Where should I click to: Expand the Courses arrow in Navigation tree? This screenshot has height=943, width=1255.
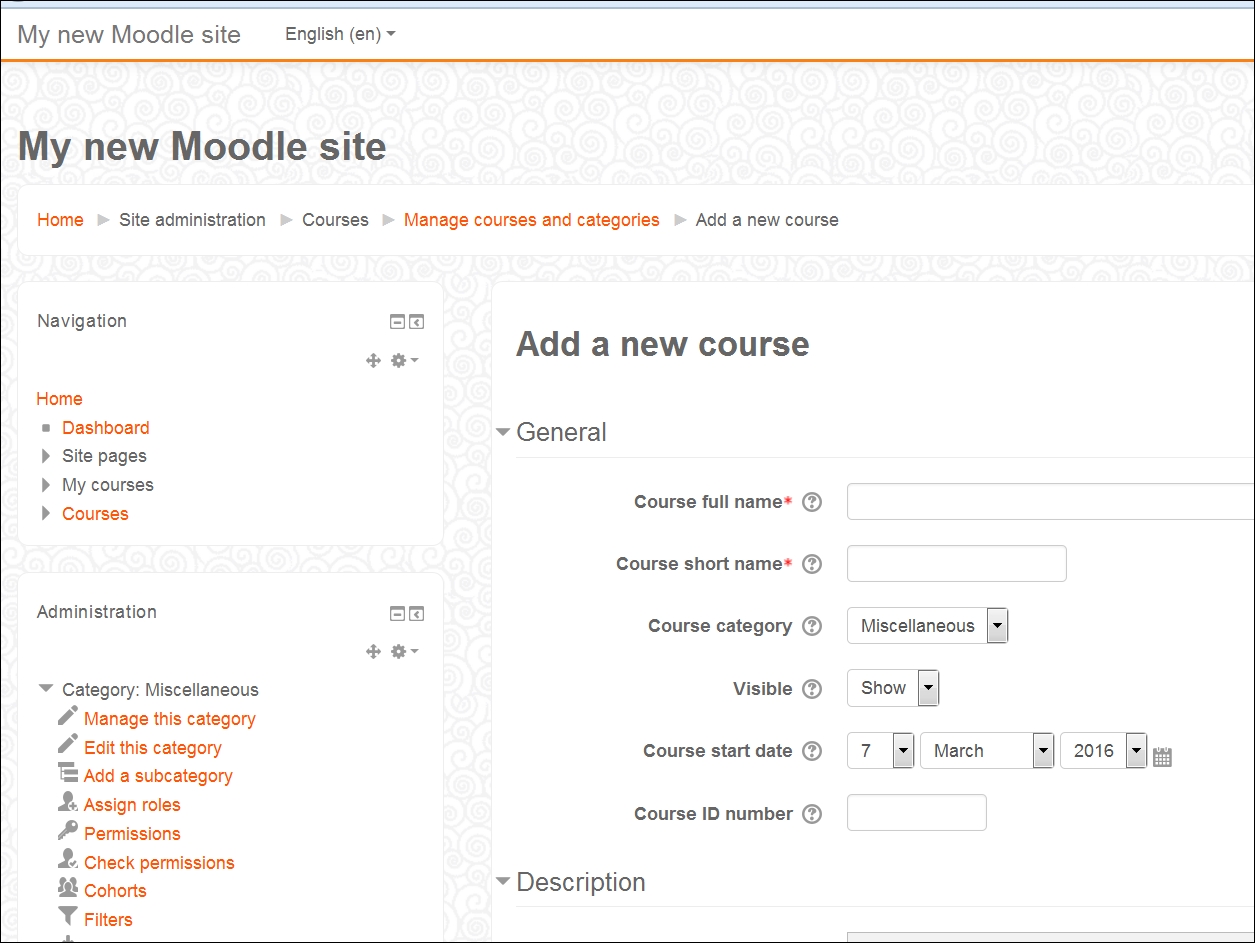point(45,514)
